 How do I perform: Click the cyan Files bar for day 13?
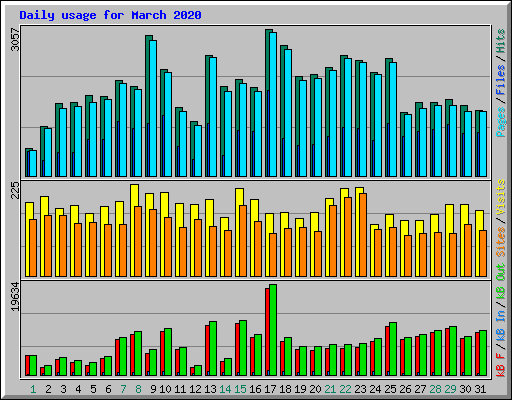tap(213, 117)
